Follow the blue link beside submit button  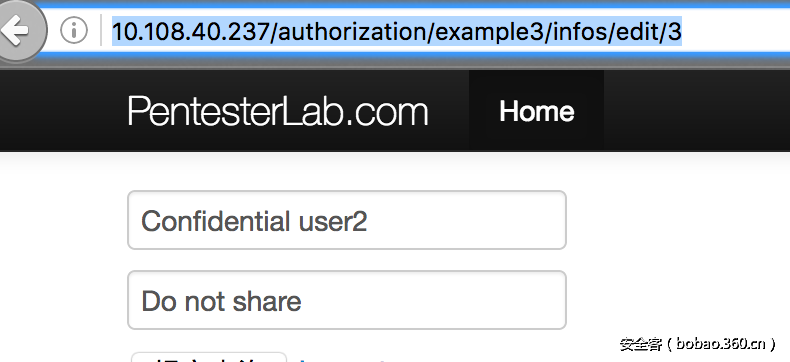[343, 359]
